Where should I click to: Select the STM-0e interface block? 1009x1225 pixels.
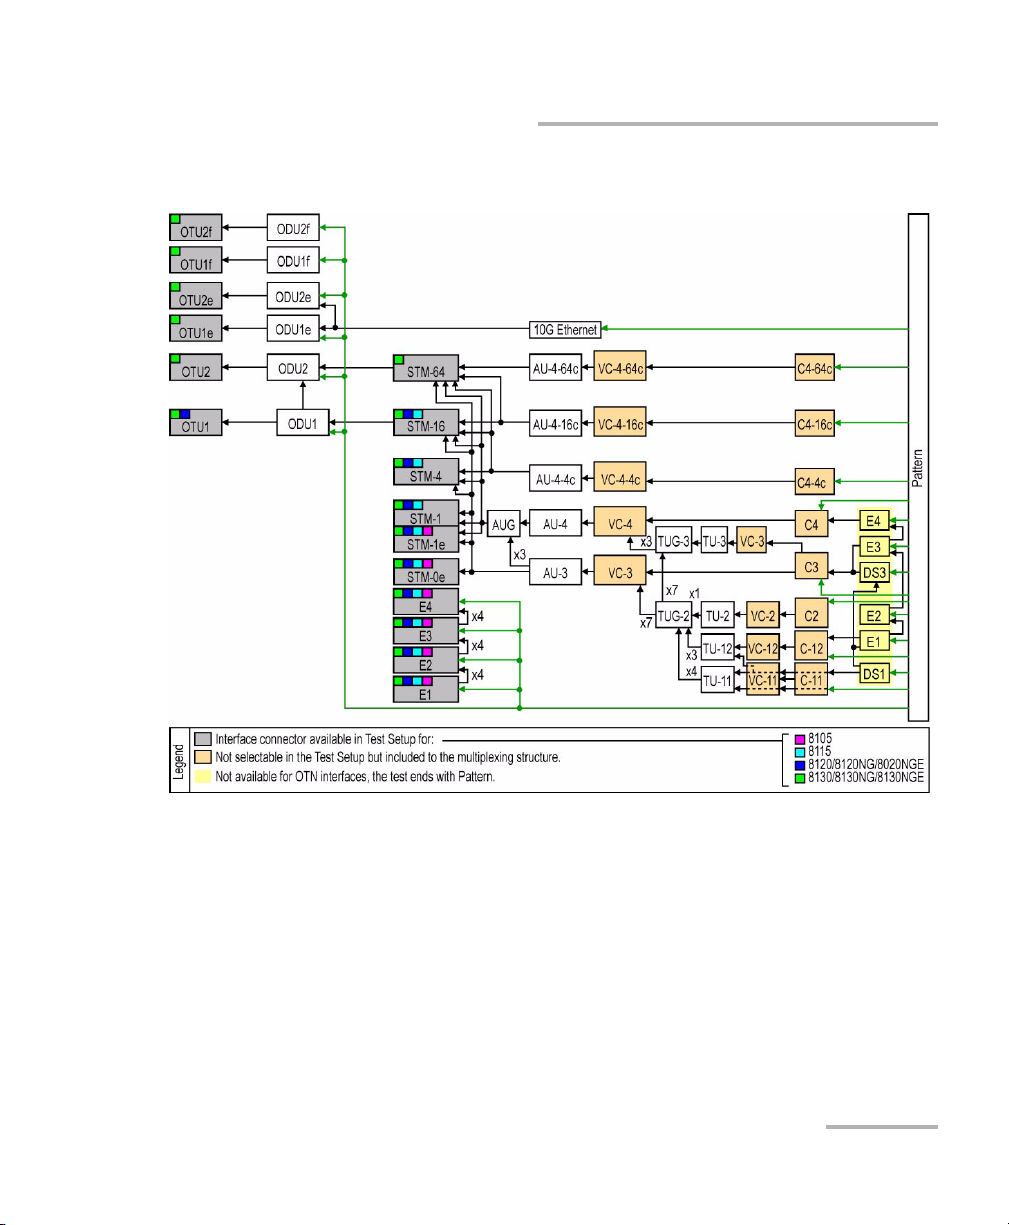(x=425, y=572)
